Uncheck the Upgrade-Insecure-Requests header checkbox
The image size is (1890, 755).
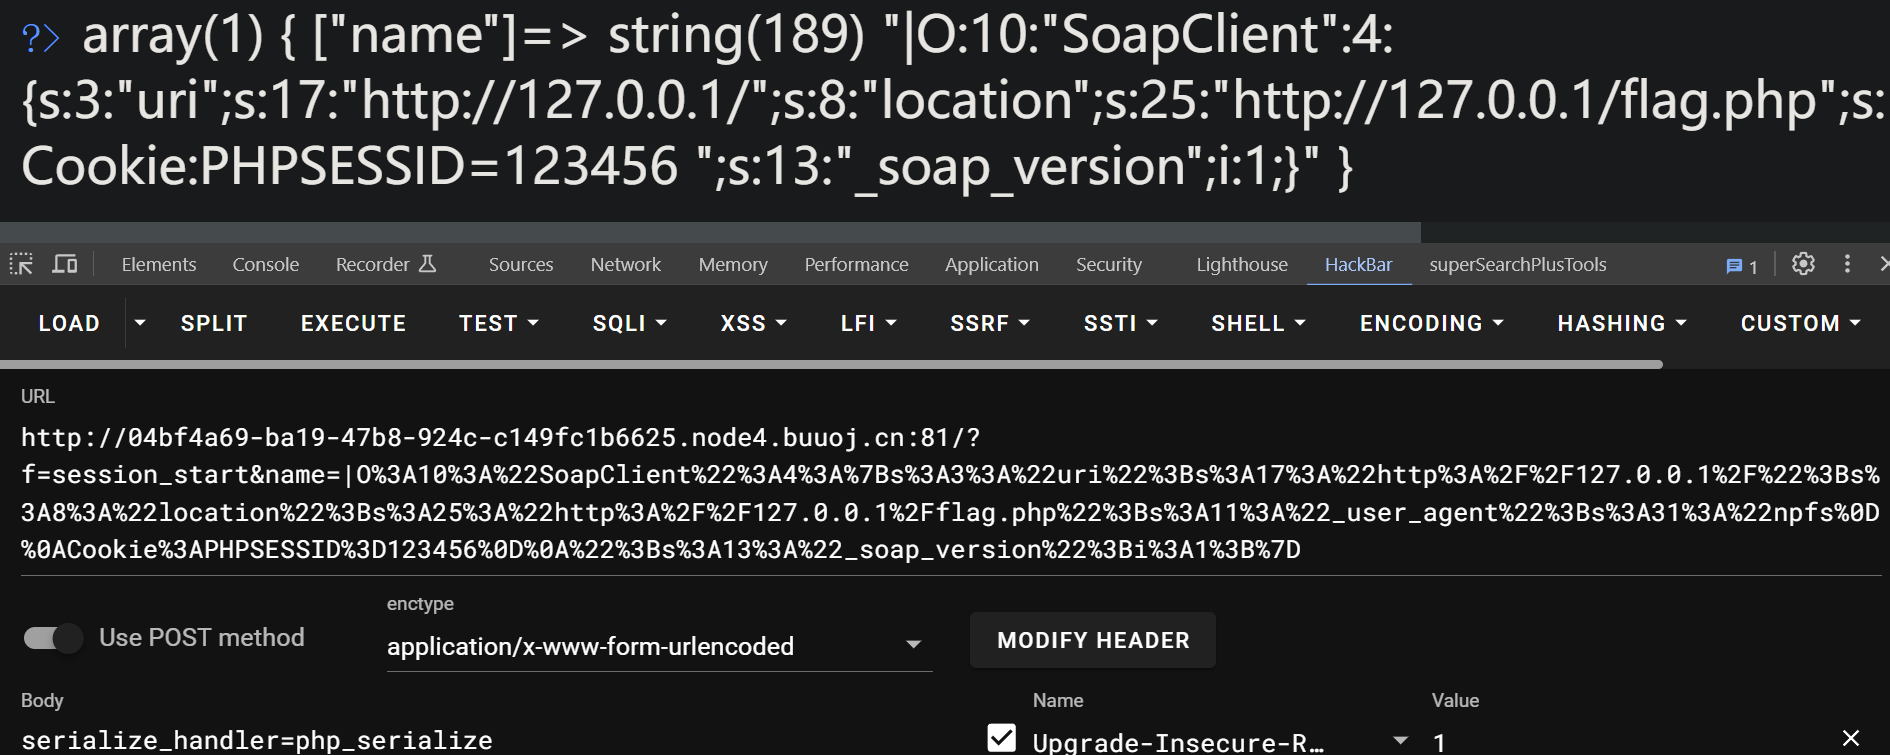(x=1001, y=738)
